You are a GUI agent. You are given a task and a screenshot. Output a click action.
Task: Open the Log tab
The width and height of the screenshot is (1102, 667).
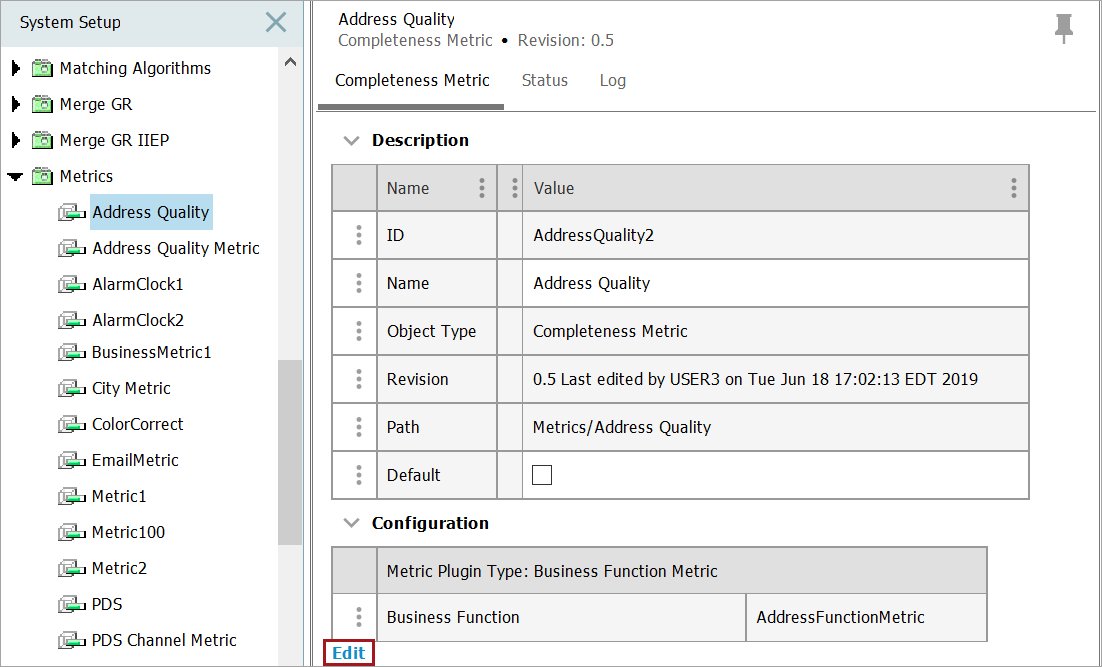click(613, 81)
